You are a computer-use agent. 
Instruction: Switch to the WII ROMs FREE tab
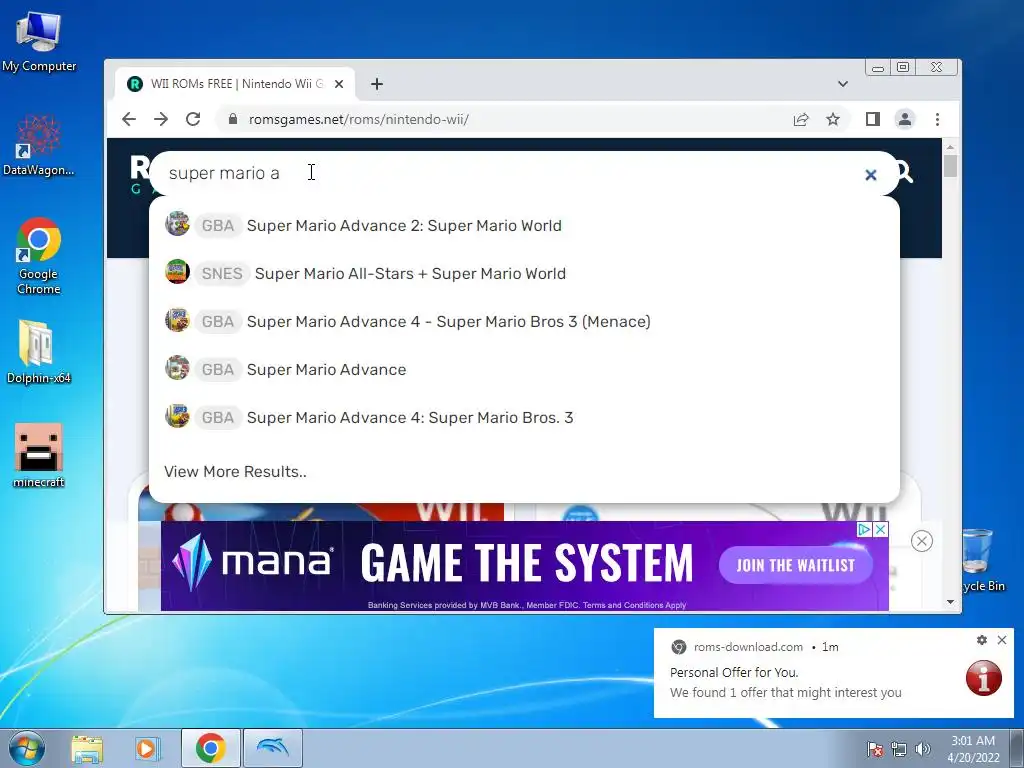(x=236, y=84)
